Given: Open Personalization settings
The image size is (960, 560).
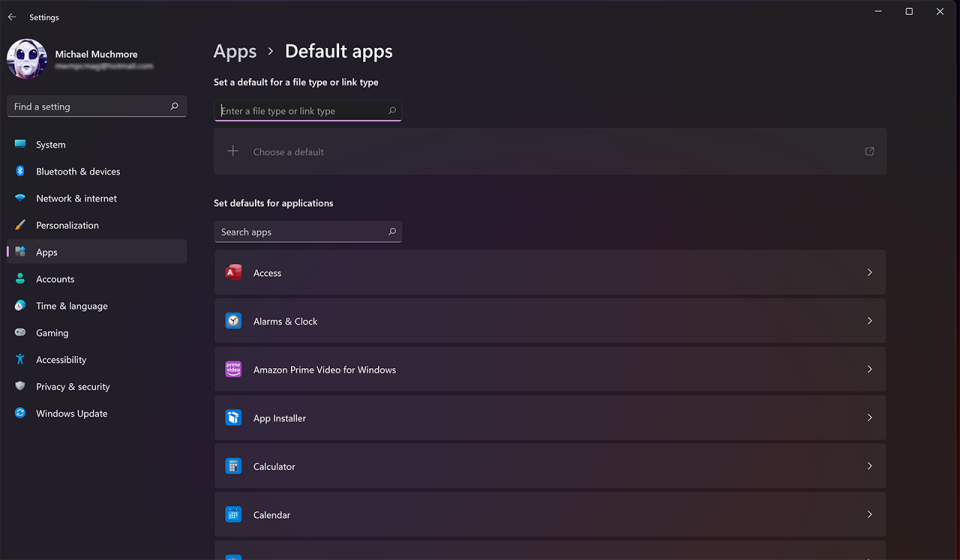Looking at the screenshot, I should 97,225.
